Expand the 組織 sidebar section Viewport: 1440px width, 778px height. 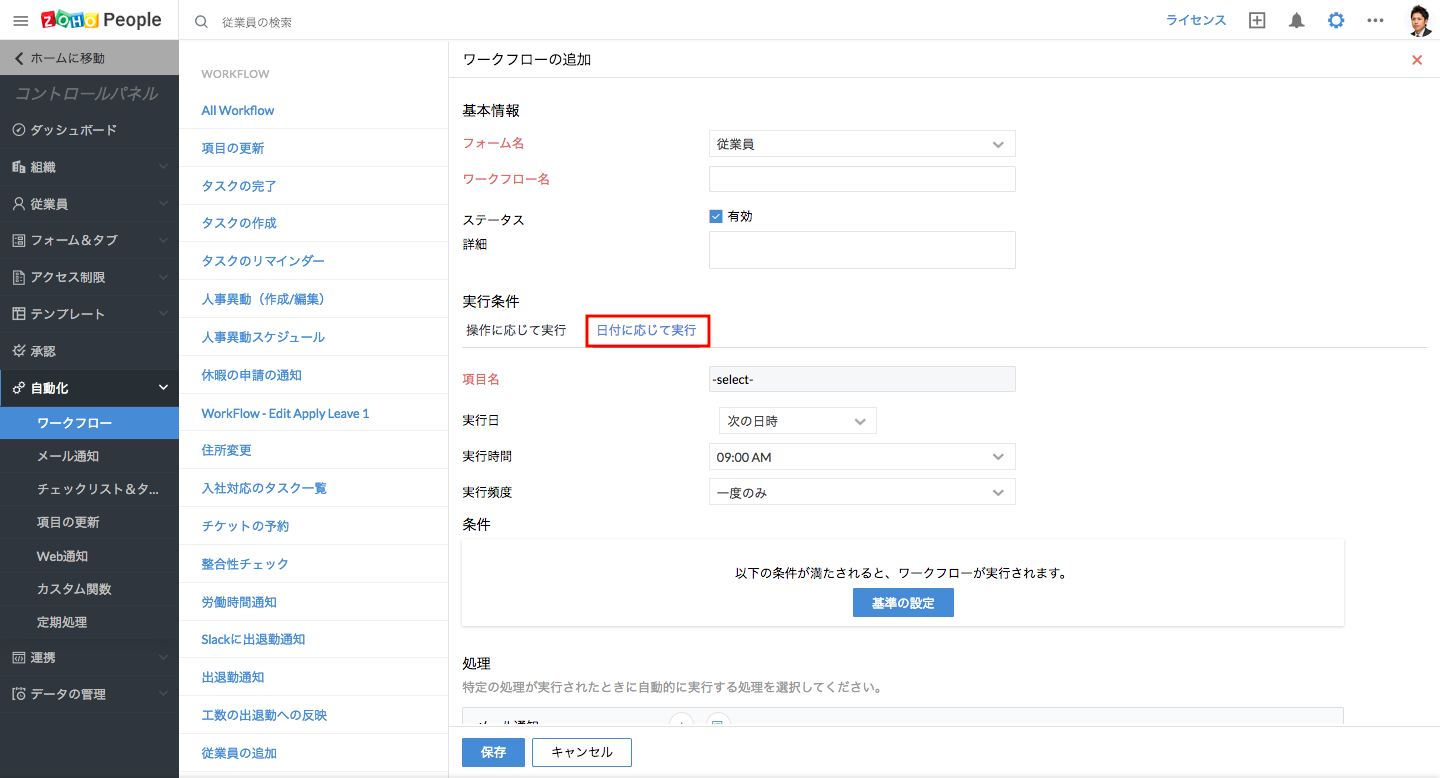point(89,167)
